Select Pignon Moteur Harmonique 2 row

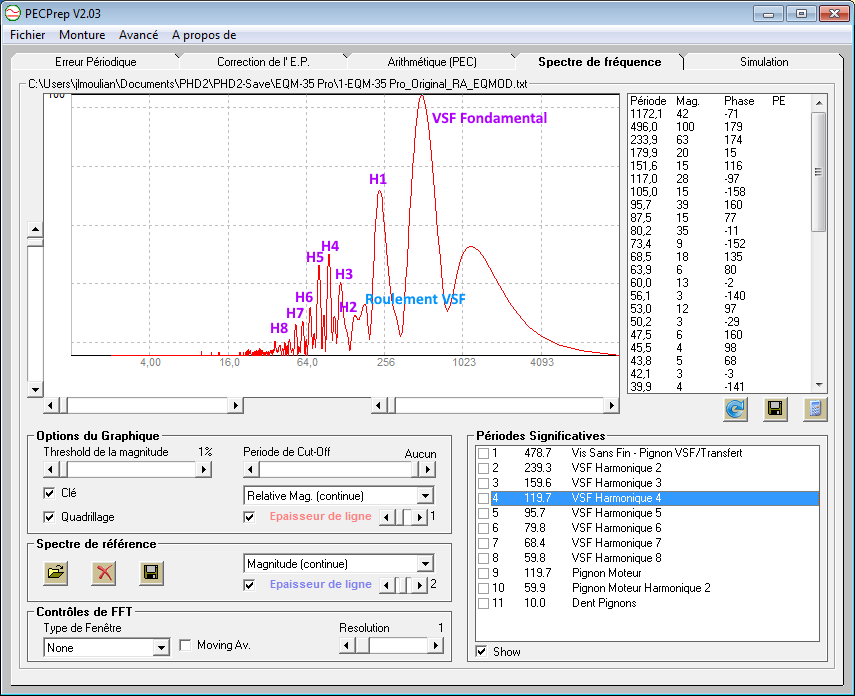[647, 588]
